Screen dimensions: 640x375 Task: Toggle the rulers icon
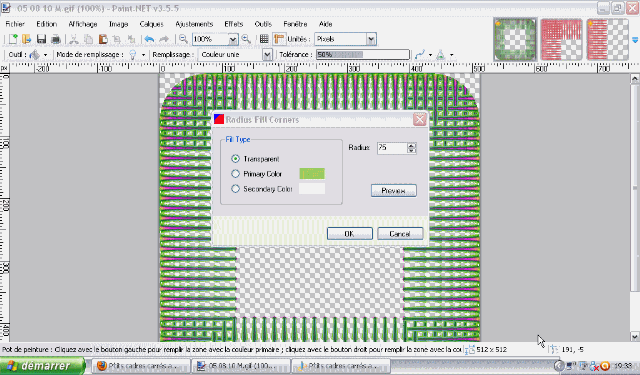pyautogui.click(x=279, y=39)
